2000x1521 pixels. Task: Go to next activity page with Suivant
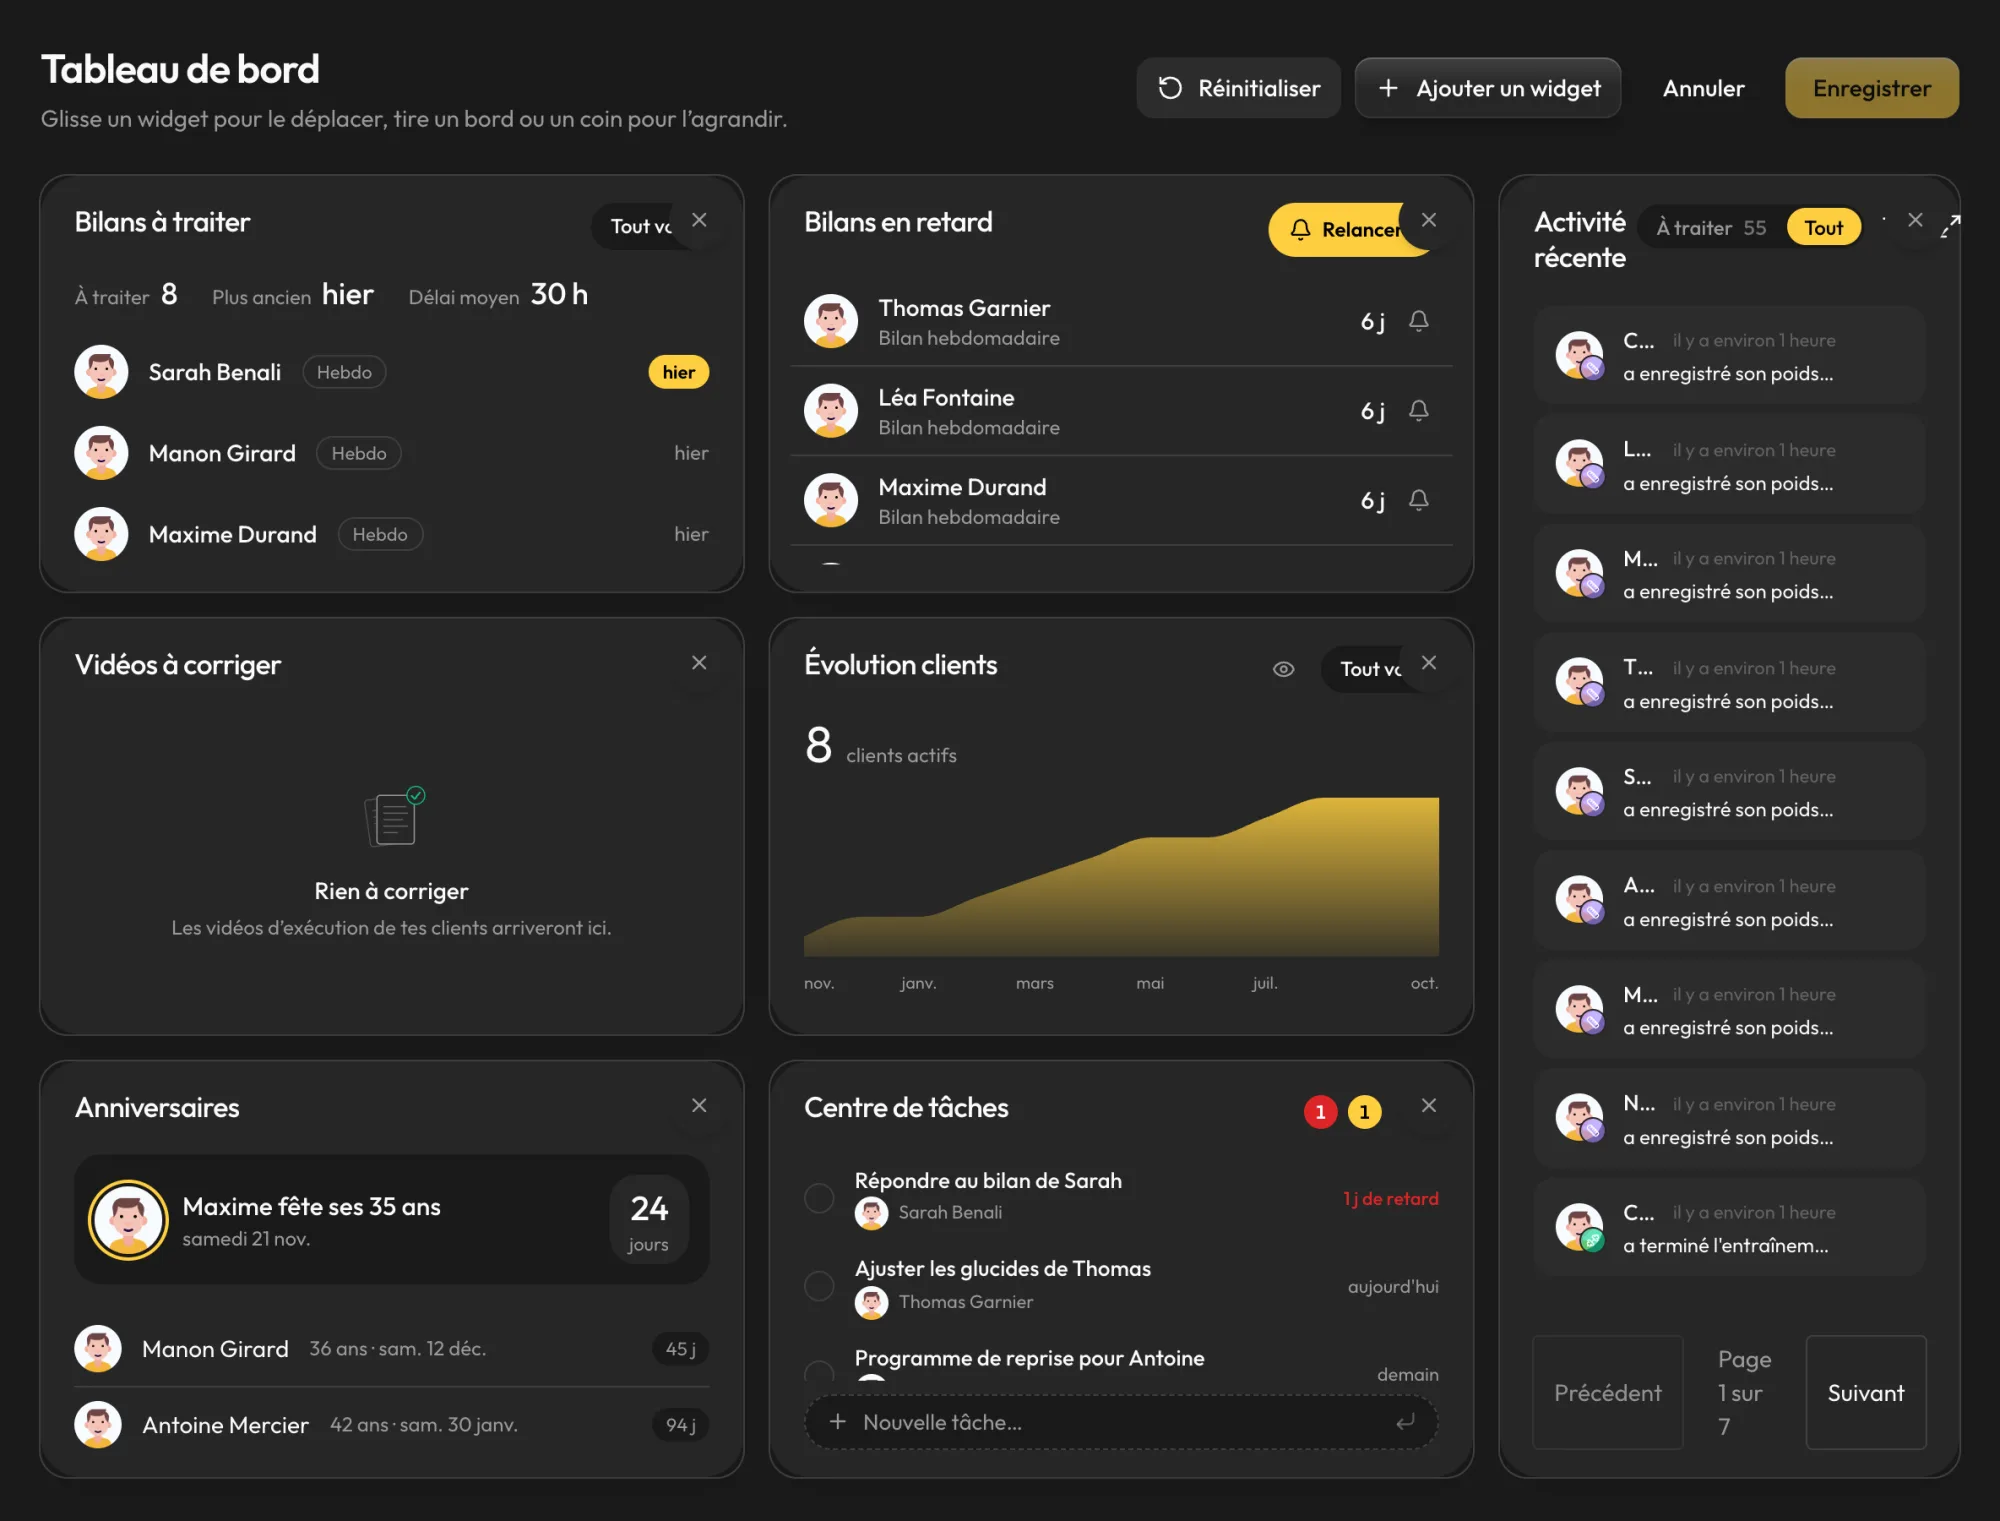click(x=1866, y=1393)
